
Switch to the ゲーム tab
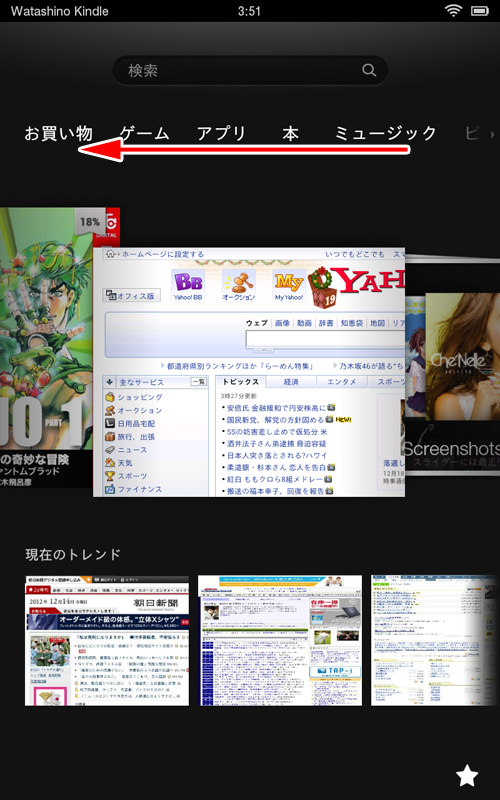144,133
